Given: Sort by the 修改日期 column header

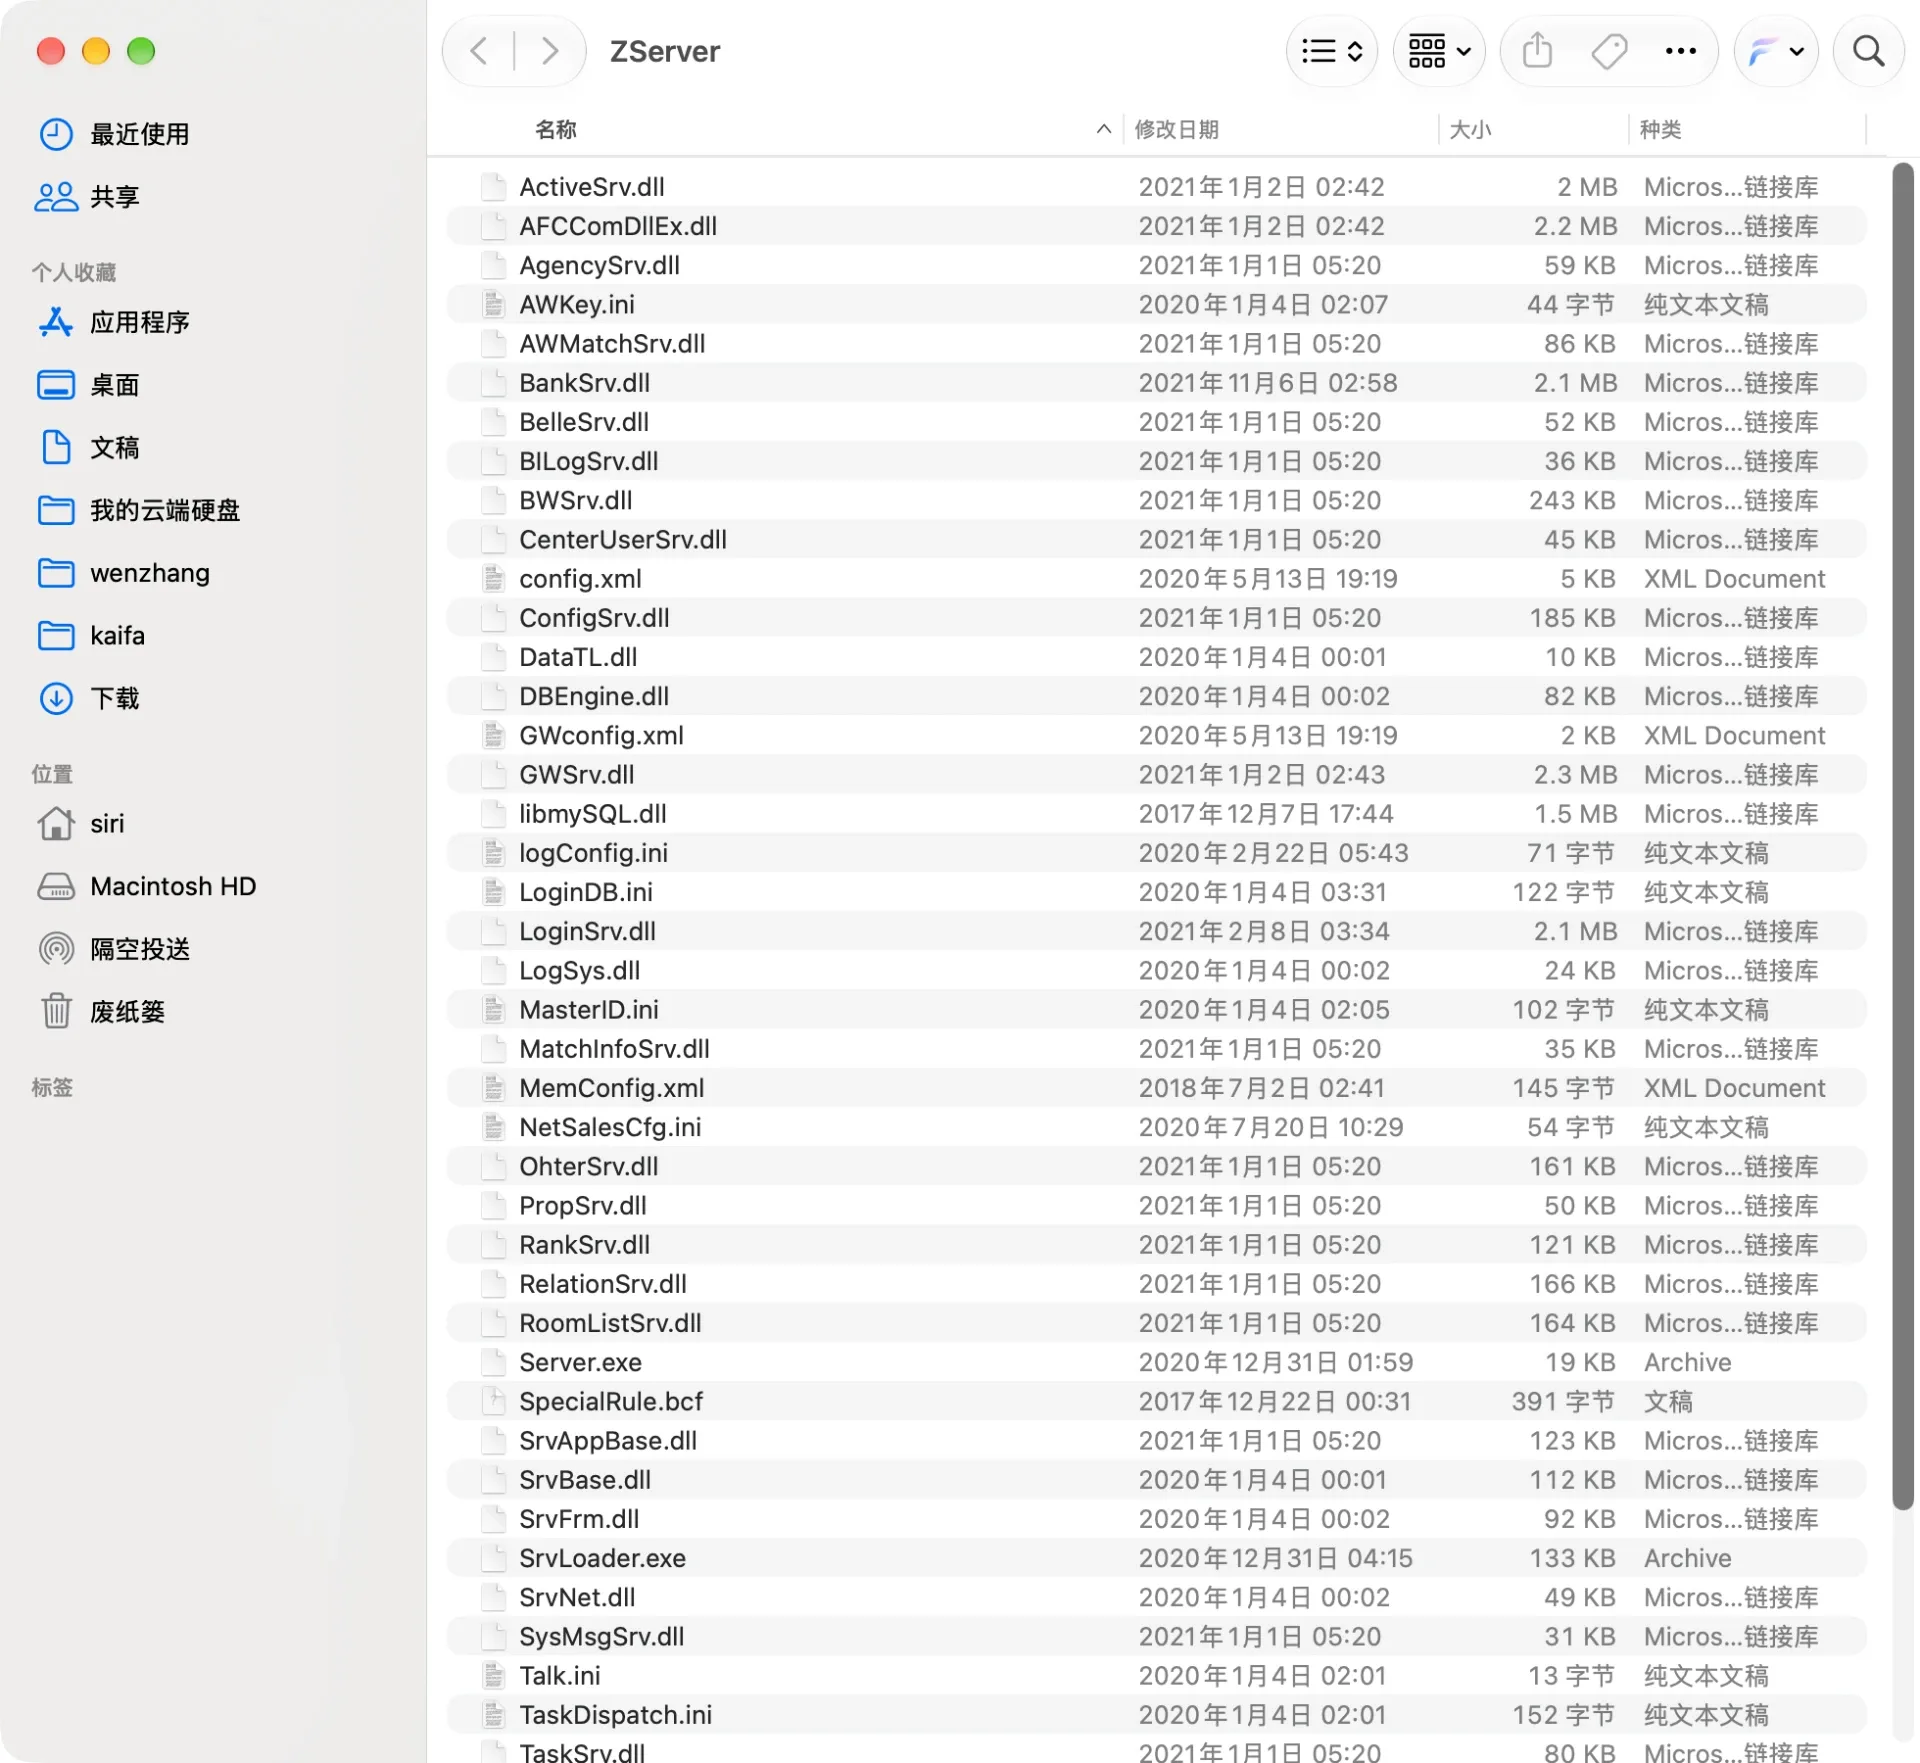Looking at the screenshot, I should [1176, 129].
